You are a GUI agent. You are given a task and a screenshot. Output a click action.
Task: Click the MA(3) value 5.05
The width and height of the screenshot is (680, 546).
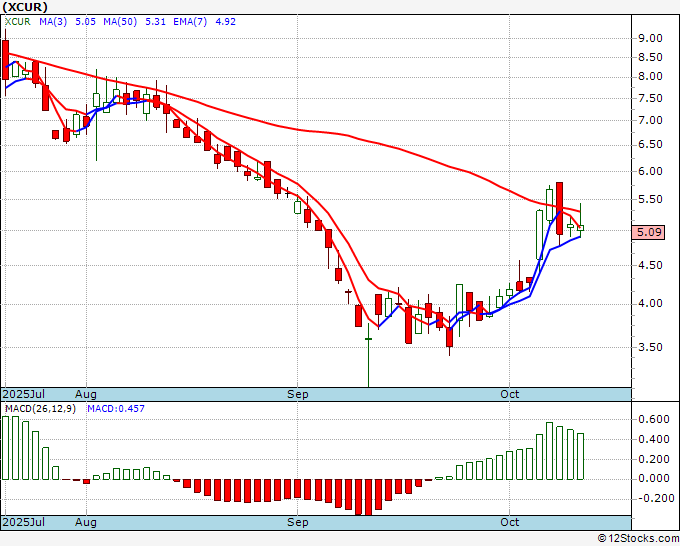click(x=85, y=22)
